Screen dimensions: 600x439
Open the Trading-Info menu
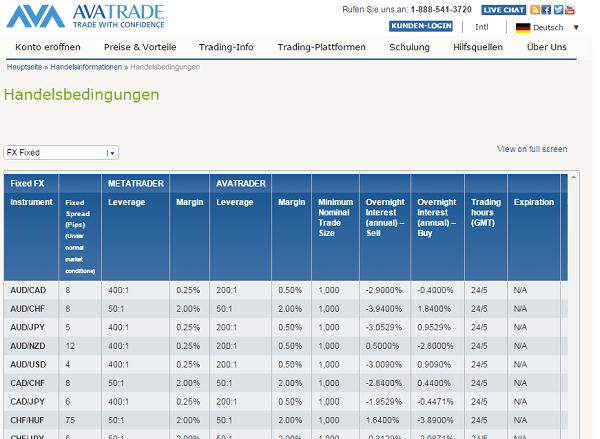226,47
